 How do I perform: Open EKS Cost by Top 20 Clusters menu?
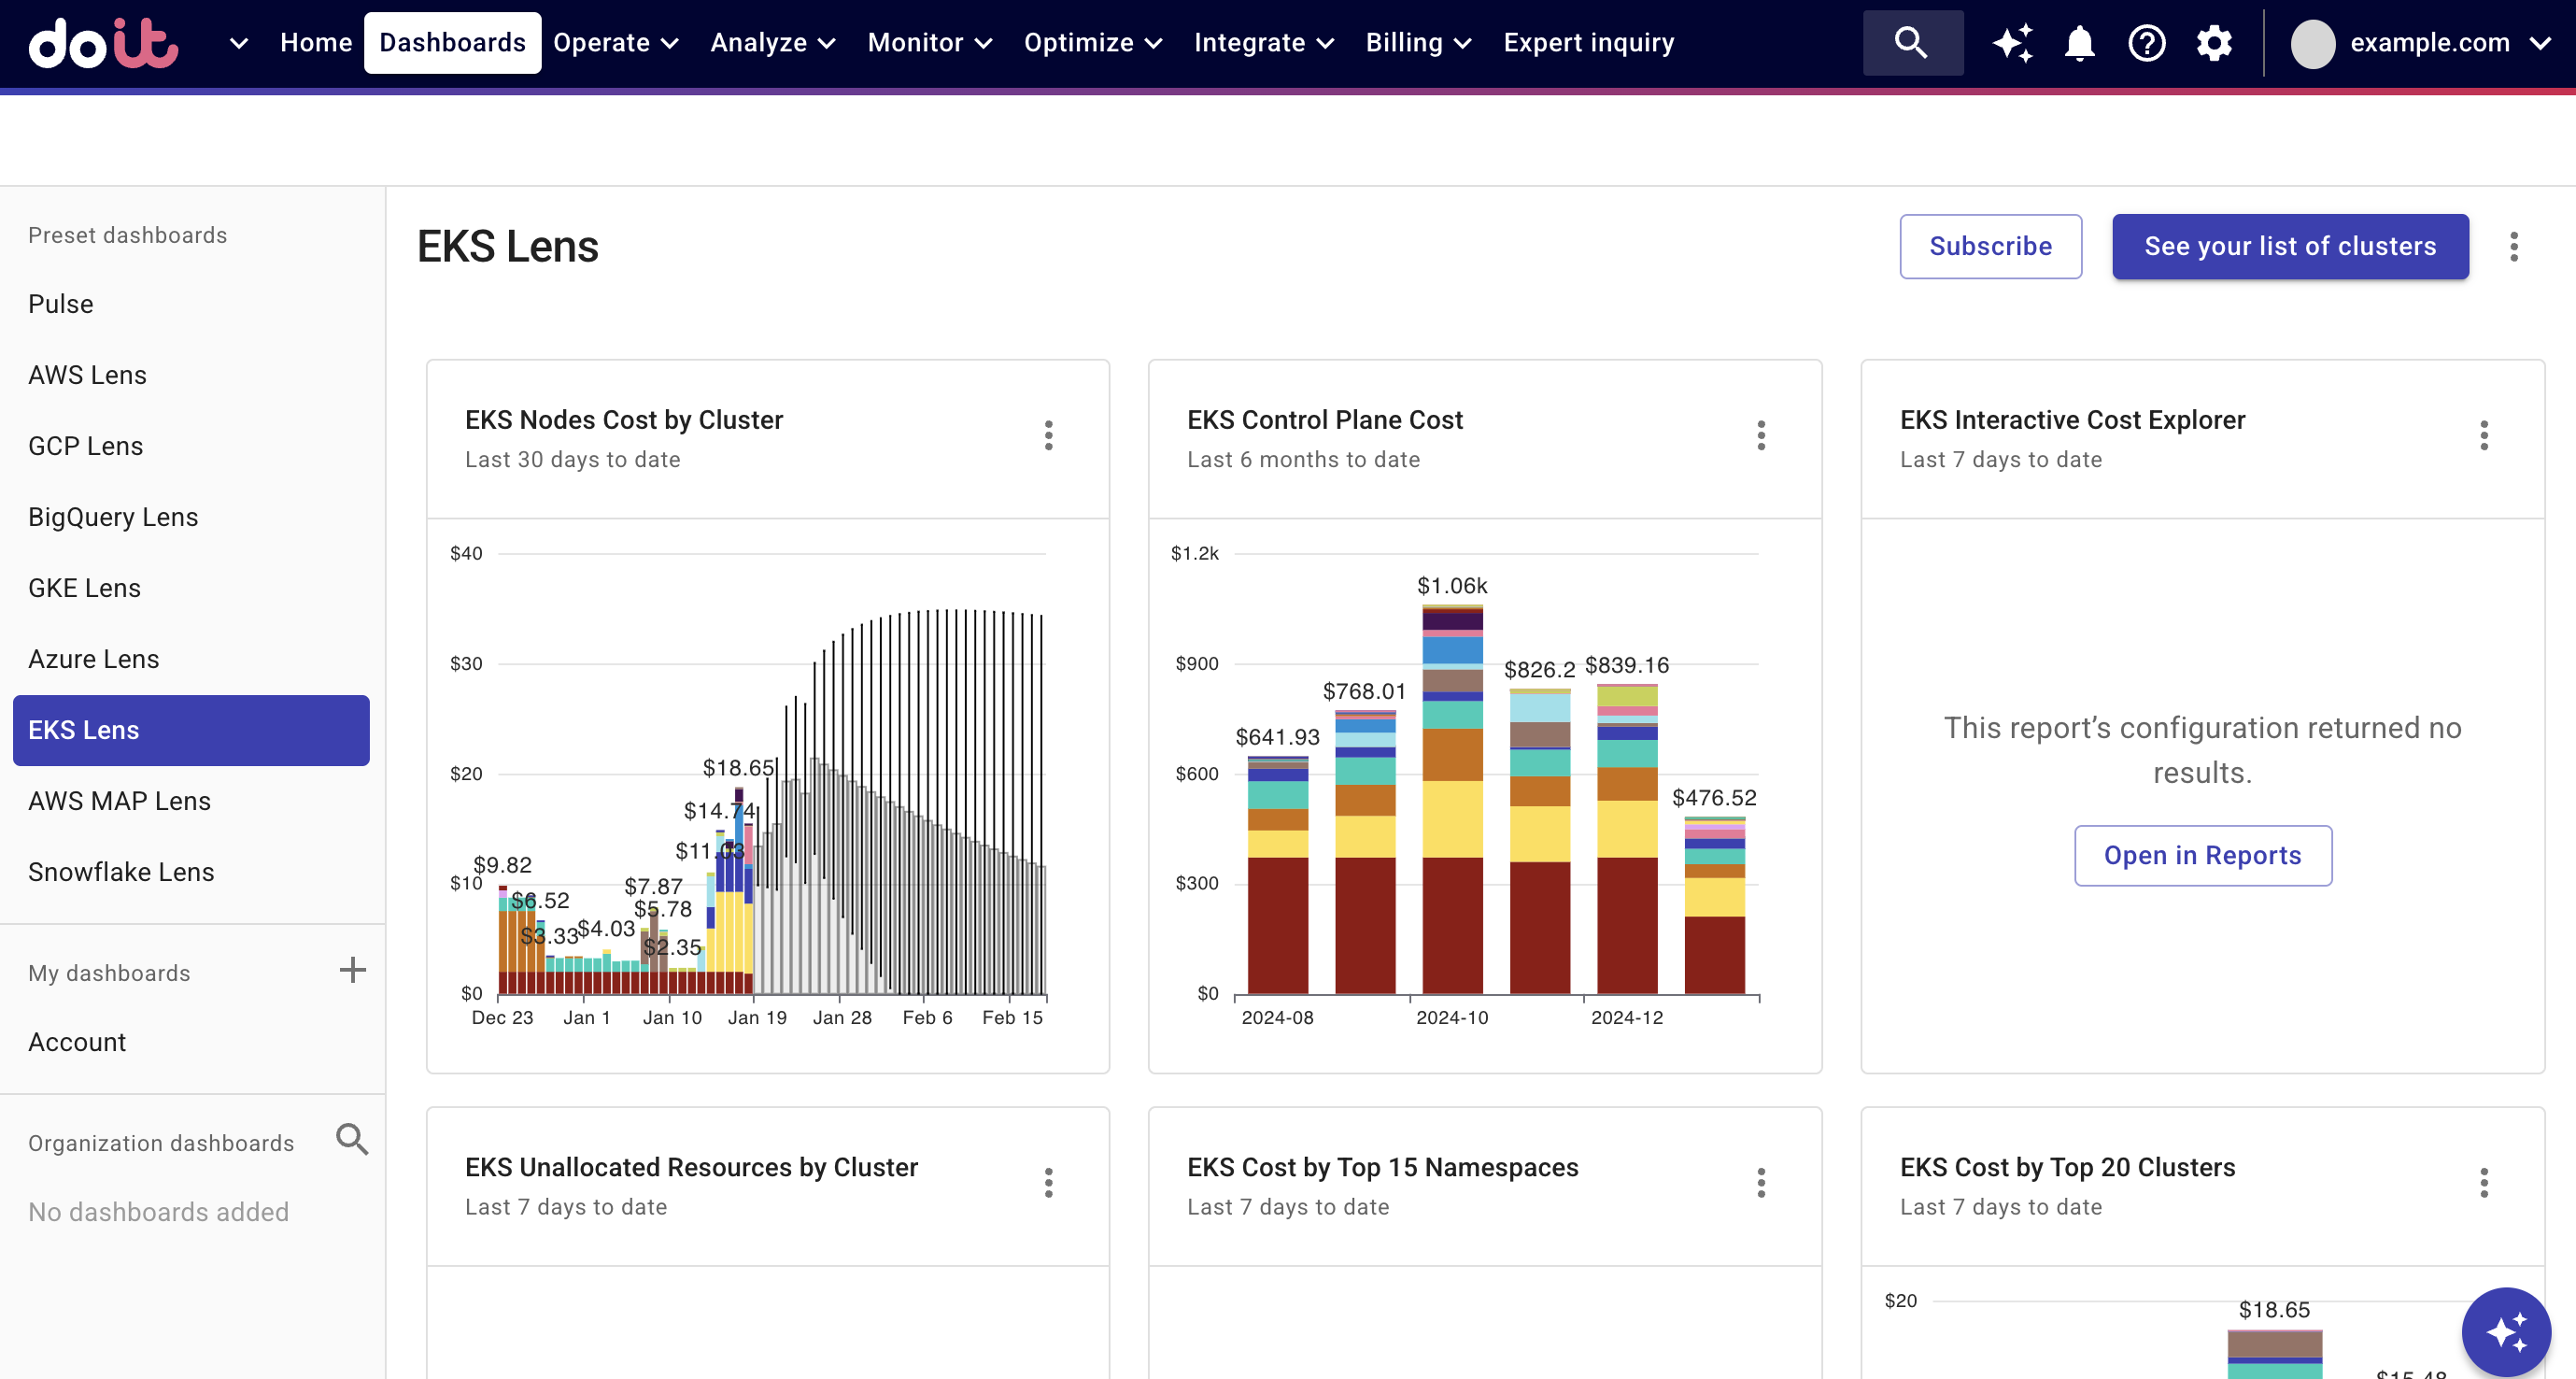coord(2484,1183)
